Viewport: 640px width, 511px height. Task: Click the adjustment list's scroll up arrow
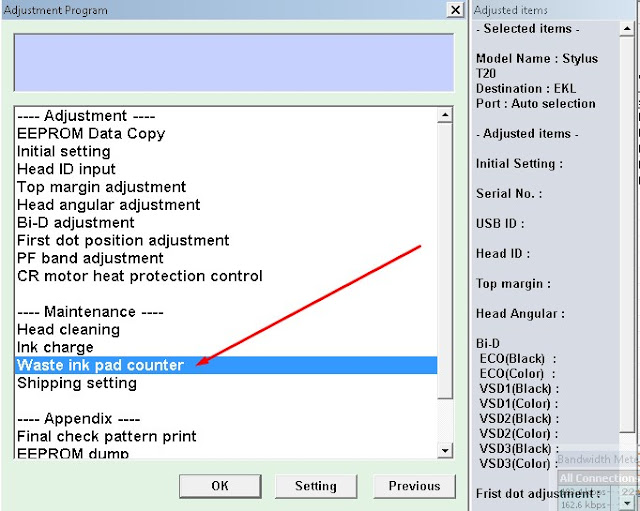click(445, 115)
